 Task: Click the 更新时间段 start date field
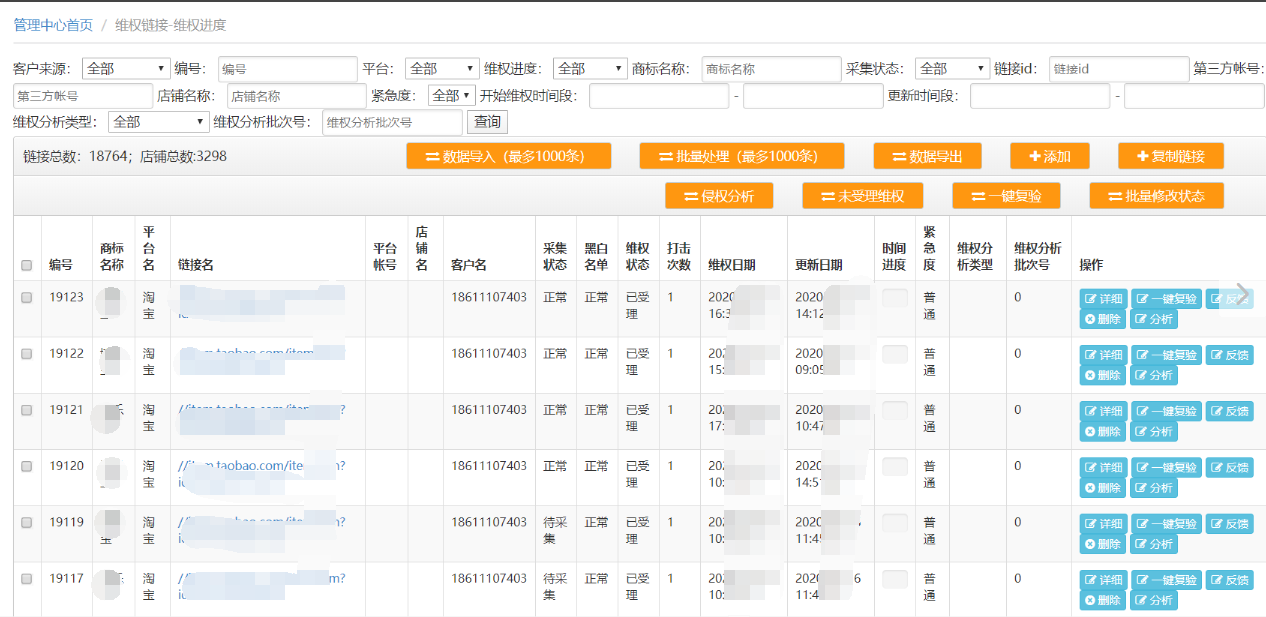1040,96
